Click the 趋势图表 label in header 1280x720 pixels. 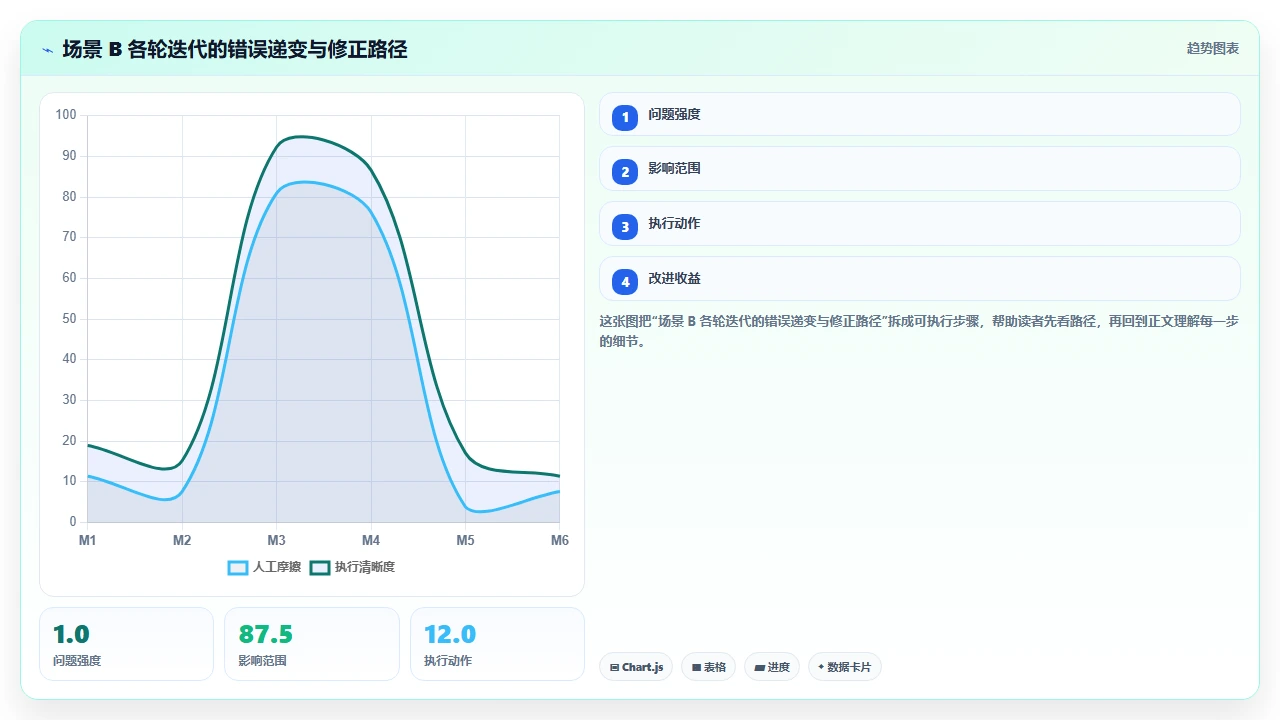1213,48
